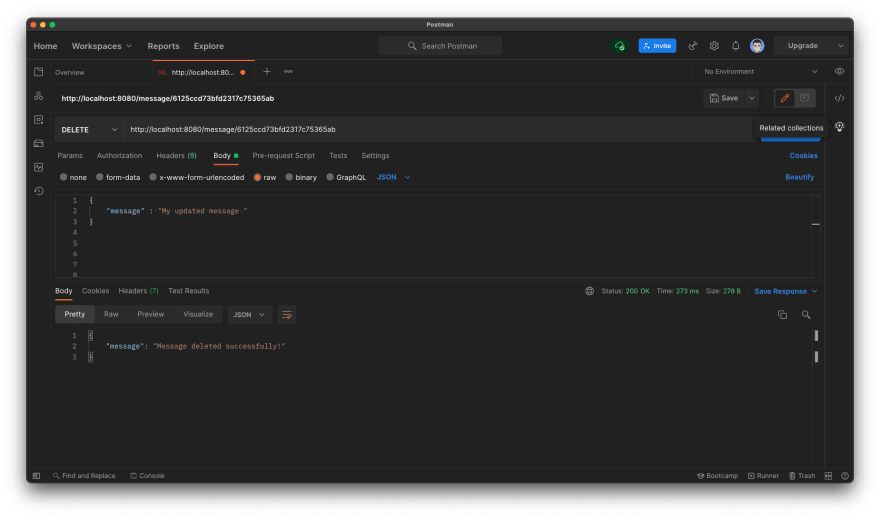Screen dimensions: 880x518
Task: Search the response with magnifier icon
Action: (x=806, y=315)
